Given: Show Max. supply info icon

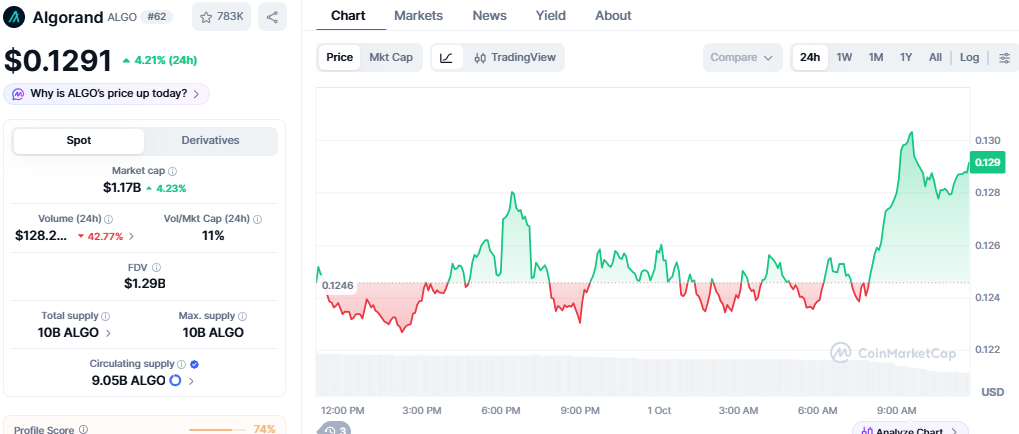Looking at the screenshot, I should pyautogui.click(x=242, y=316).
